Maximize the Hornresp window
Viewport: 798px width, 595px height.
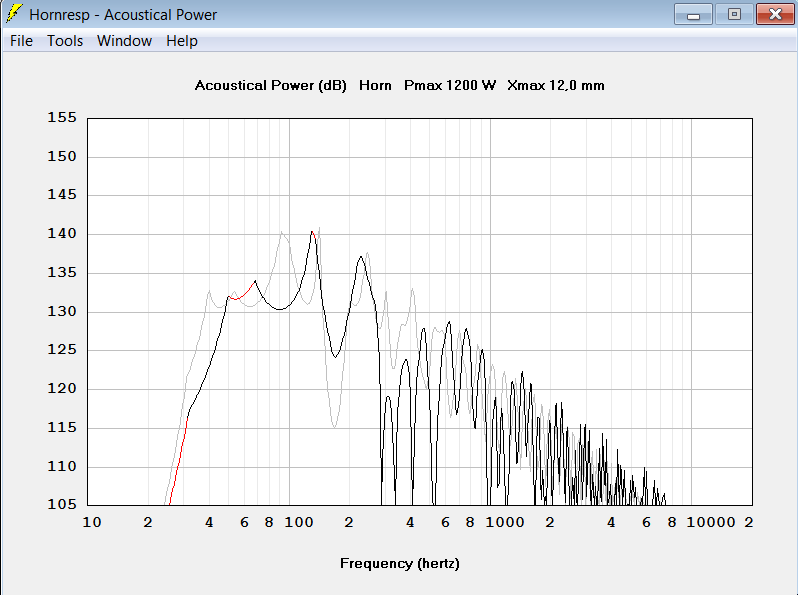point(734,14)
